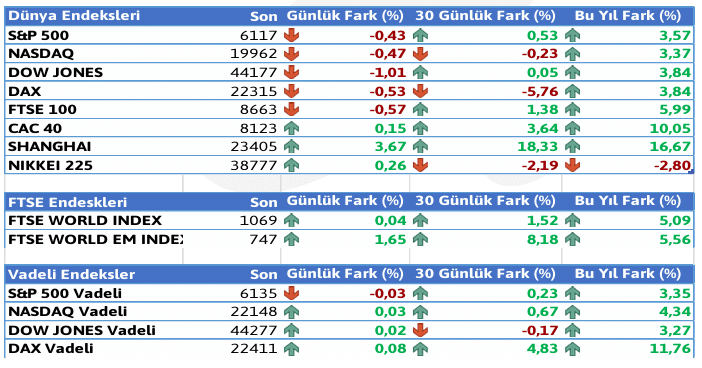702x368 pixels.
Task: Click the S&P 500 Vadeli daily down arrow
Action: pos(291,293)
